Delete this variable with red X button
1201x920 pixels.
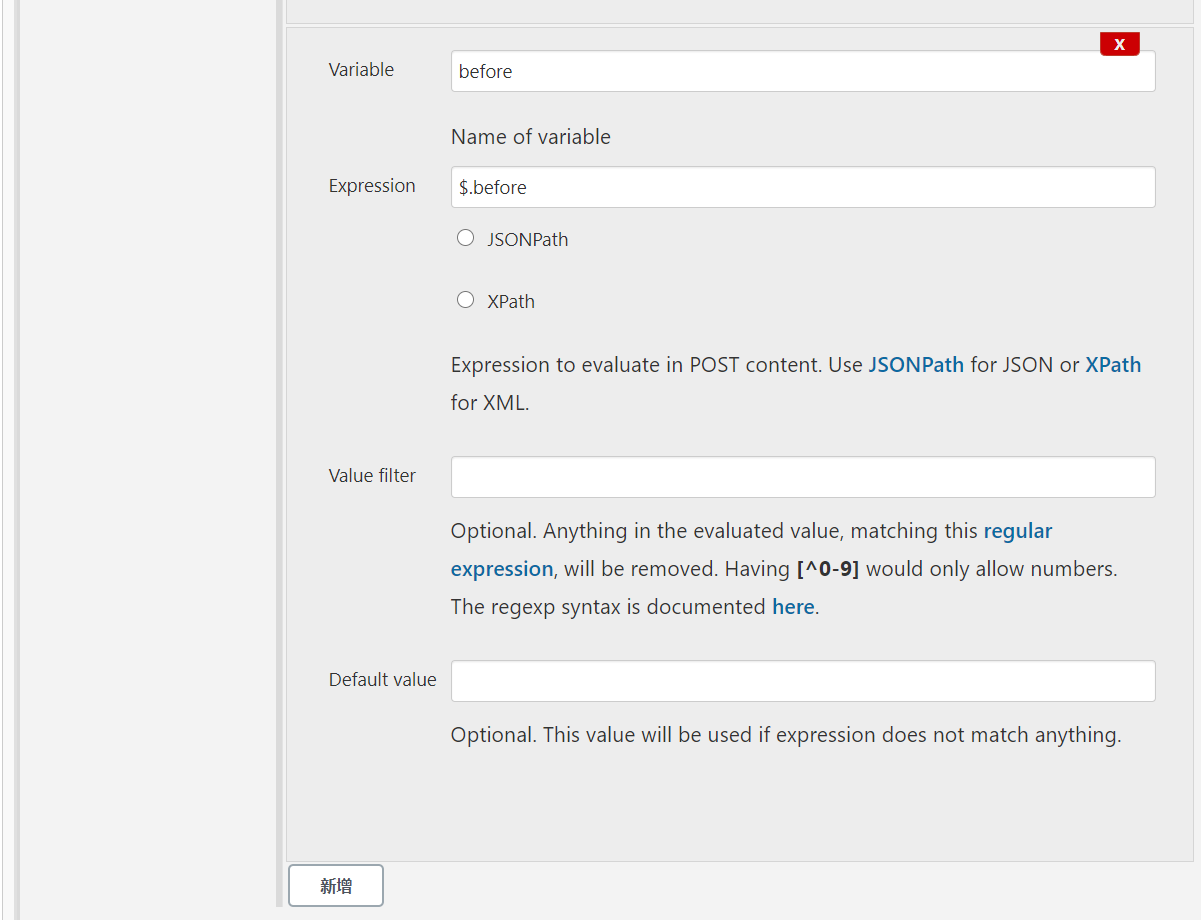tap(1119, 44)
